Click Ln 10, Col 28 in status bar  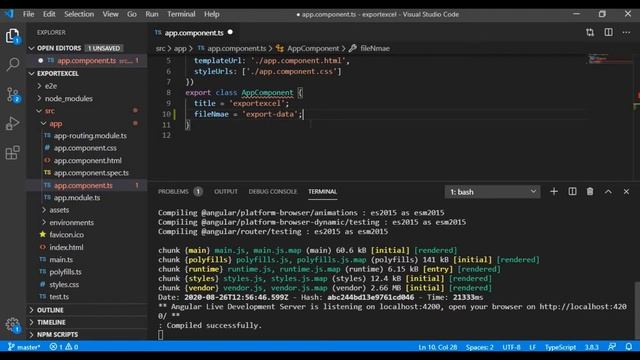point(438,347)
